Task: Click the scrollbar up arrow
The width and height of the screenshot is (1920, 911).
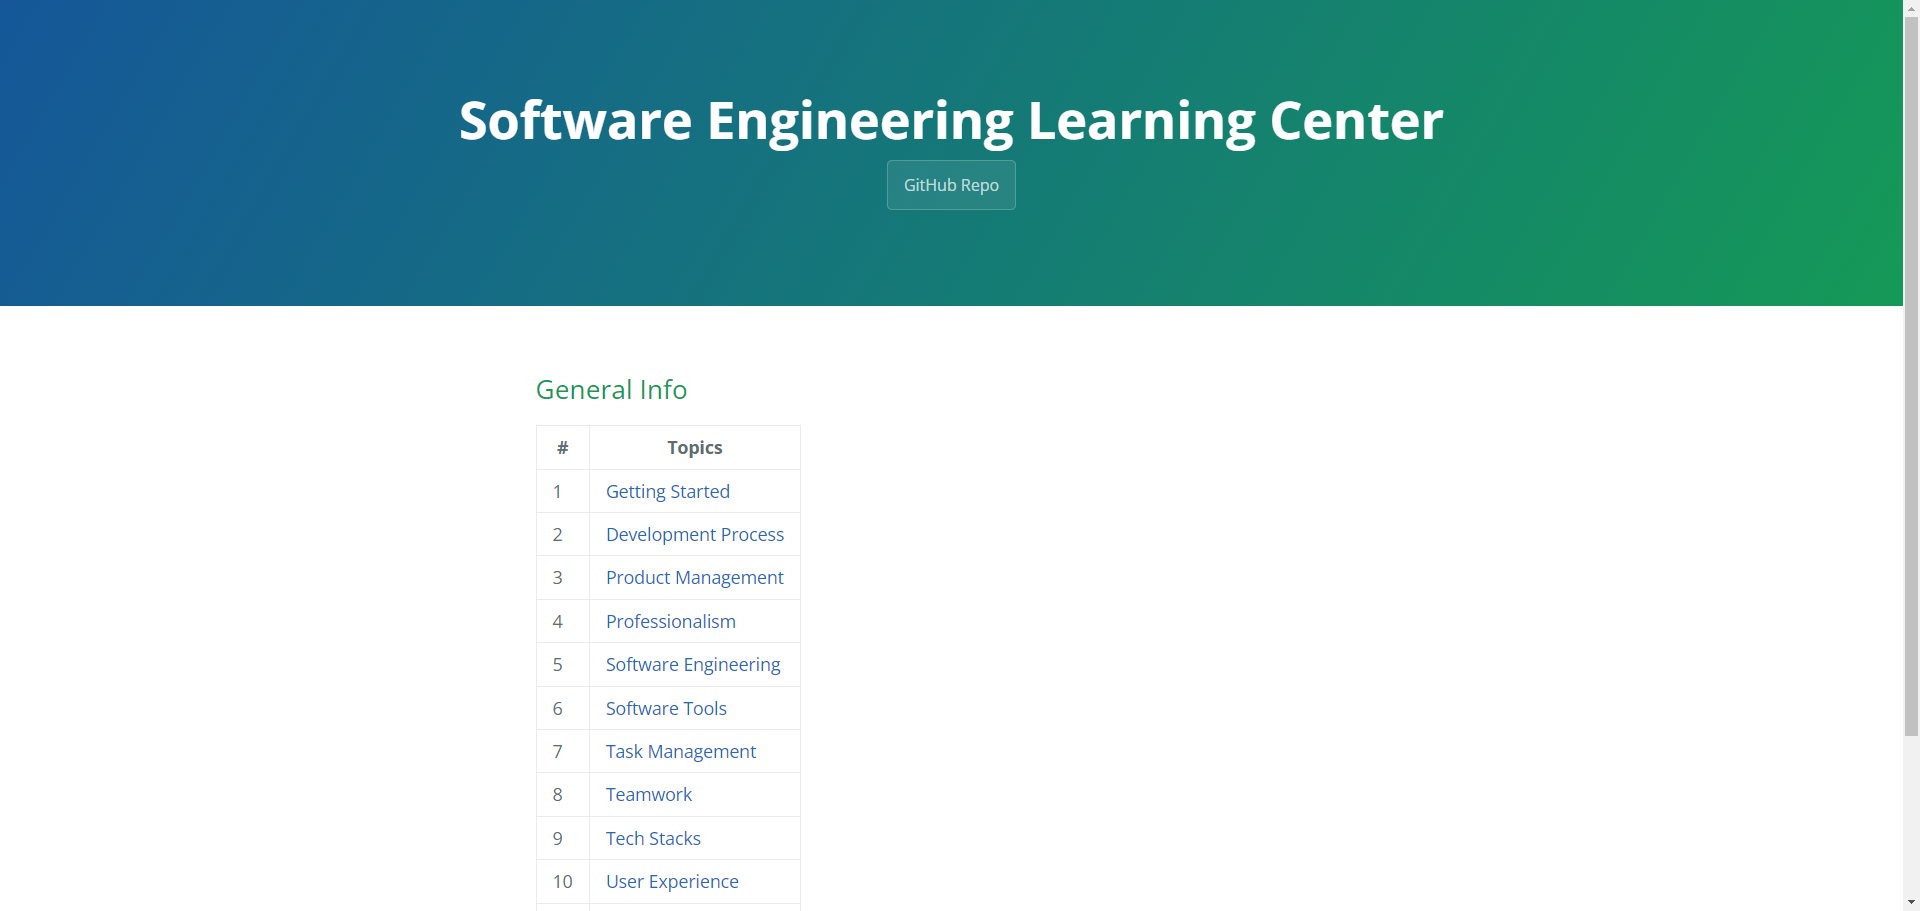Action: point(1911,7)
